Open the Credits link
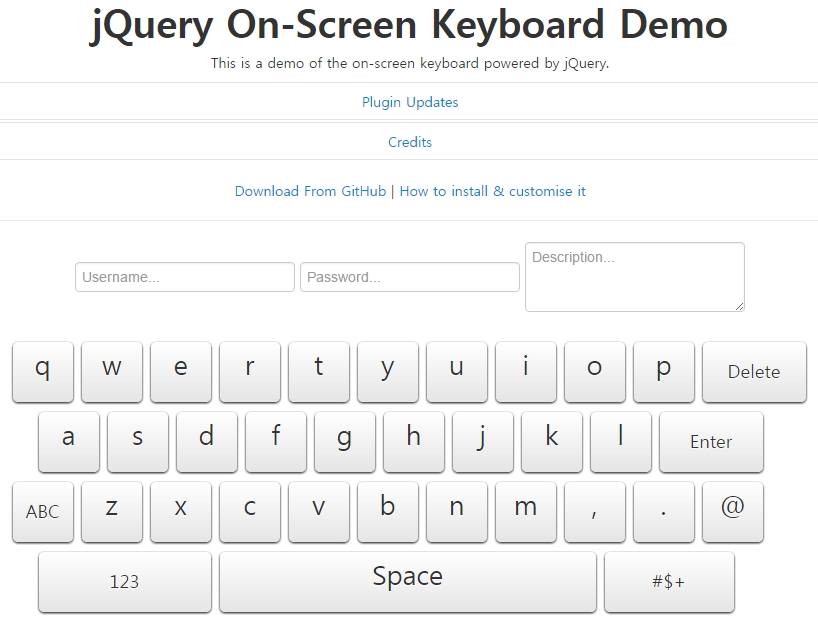 point(410,142)
